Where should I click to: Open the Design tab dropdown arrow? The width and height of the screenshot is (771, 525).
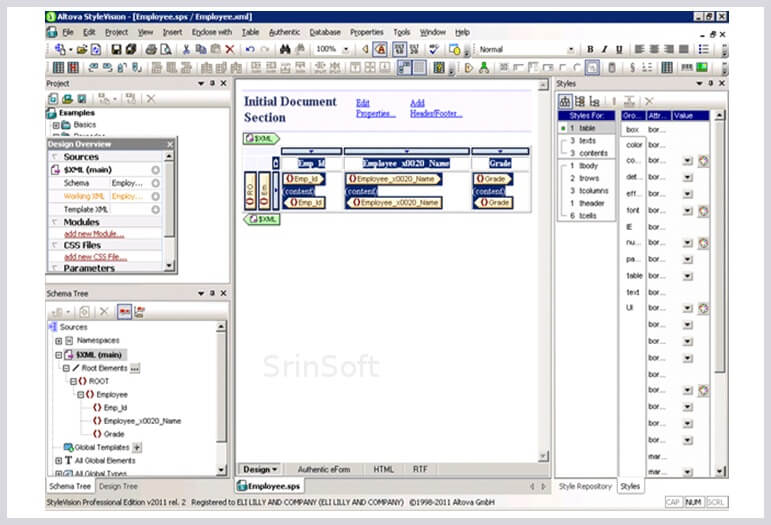274,469
